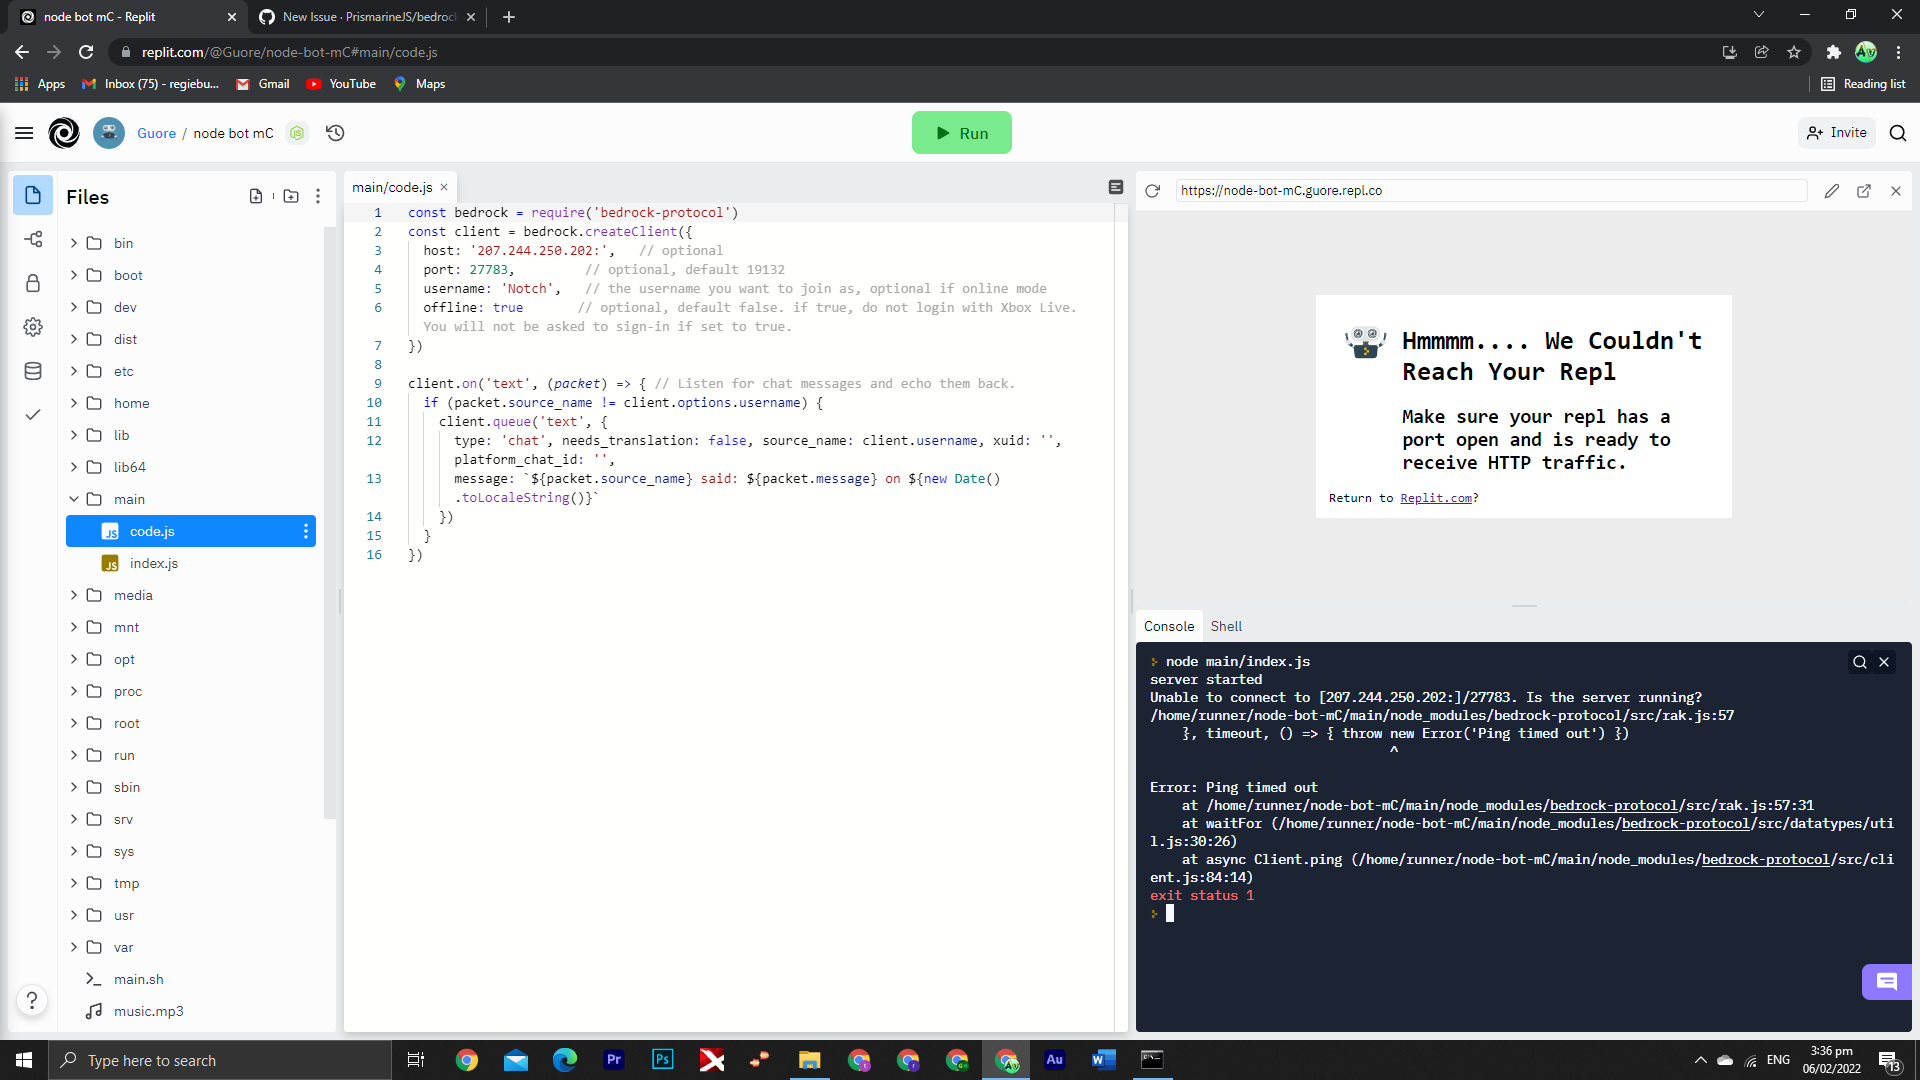
Task: Open the Settings panel in the sidebar
Action: point(33,327)
